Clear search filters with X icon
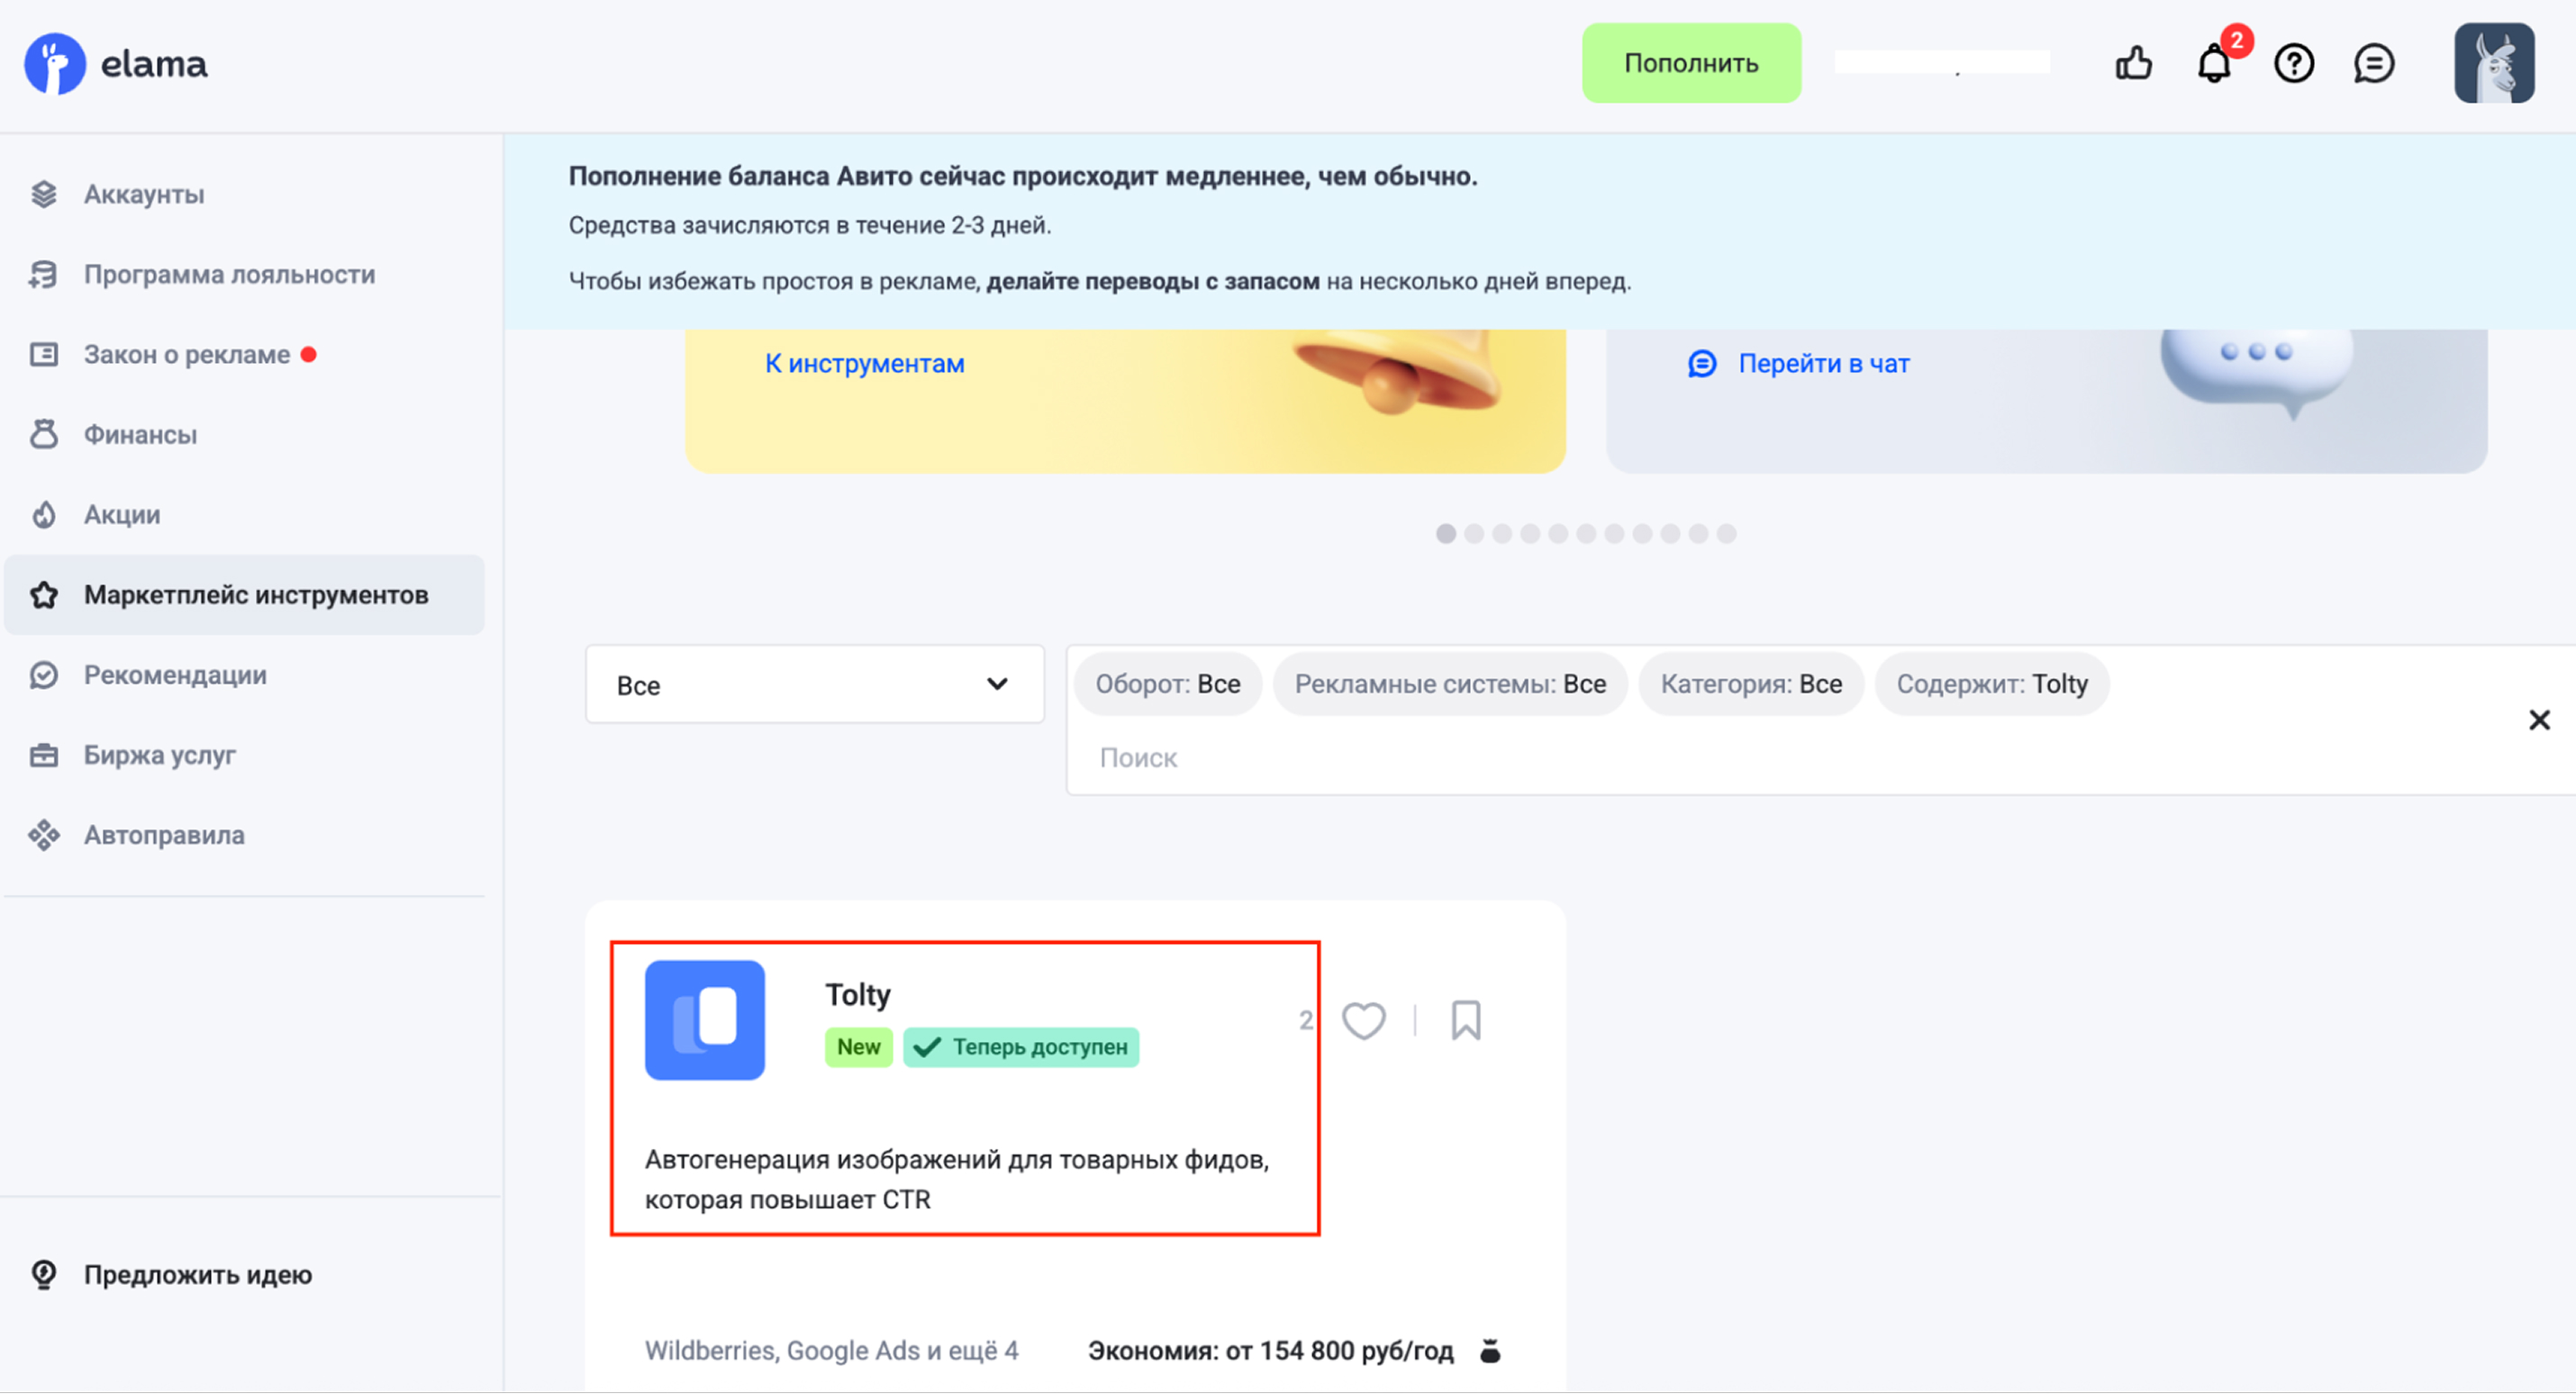Image resolution: width=2576 pixels, height=1394 pixels. point(2538,720)
